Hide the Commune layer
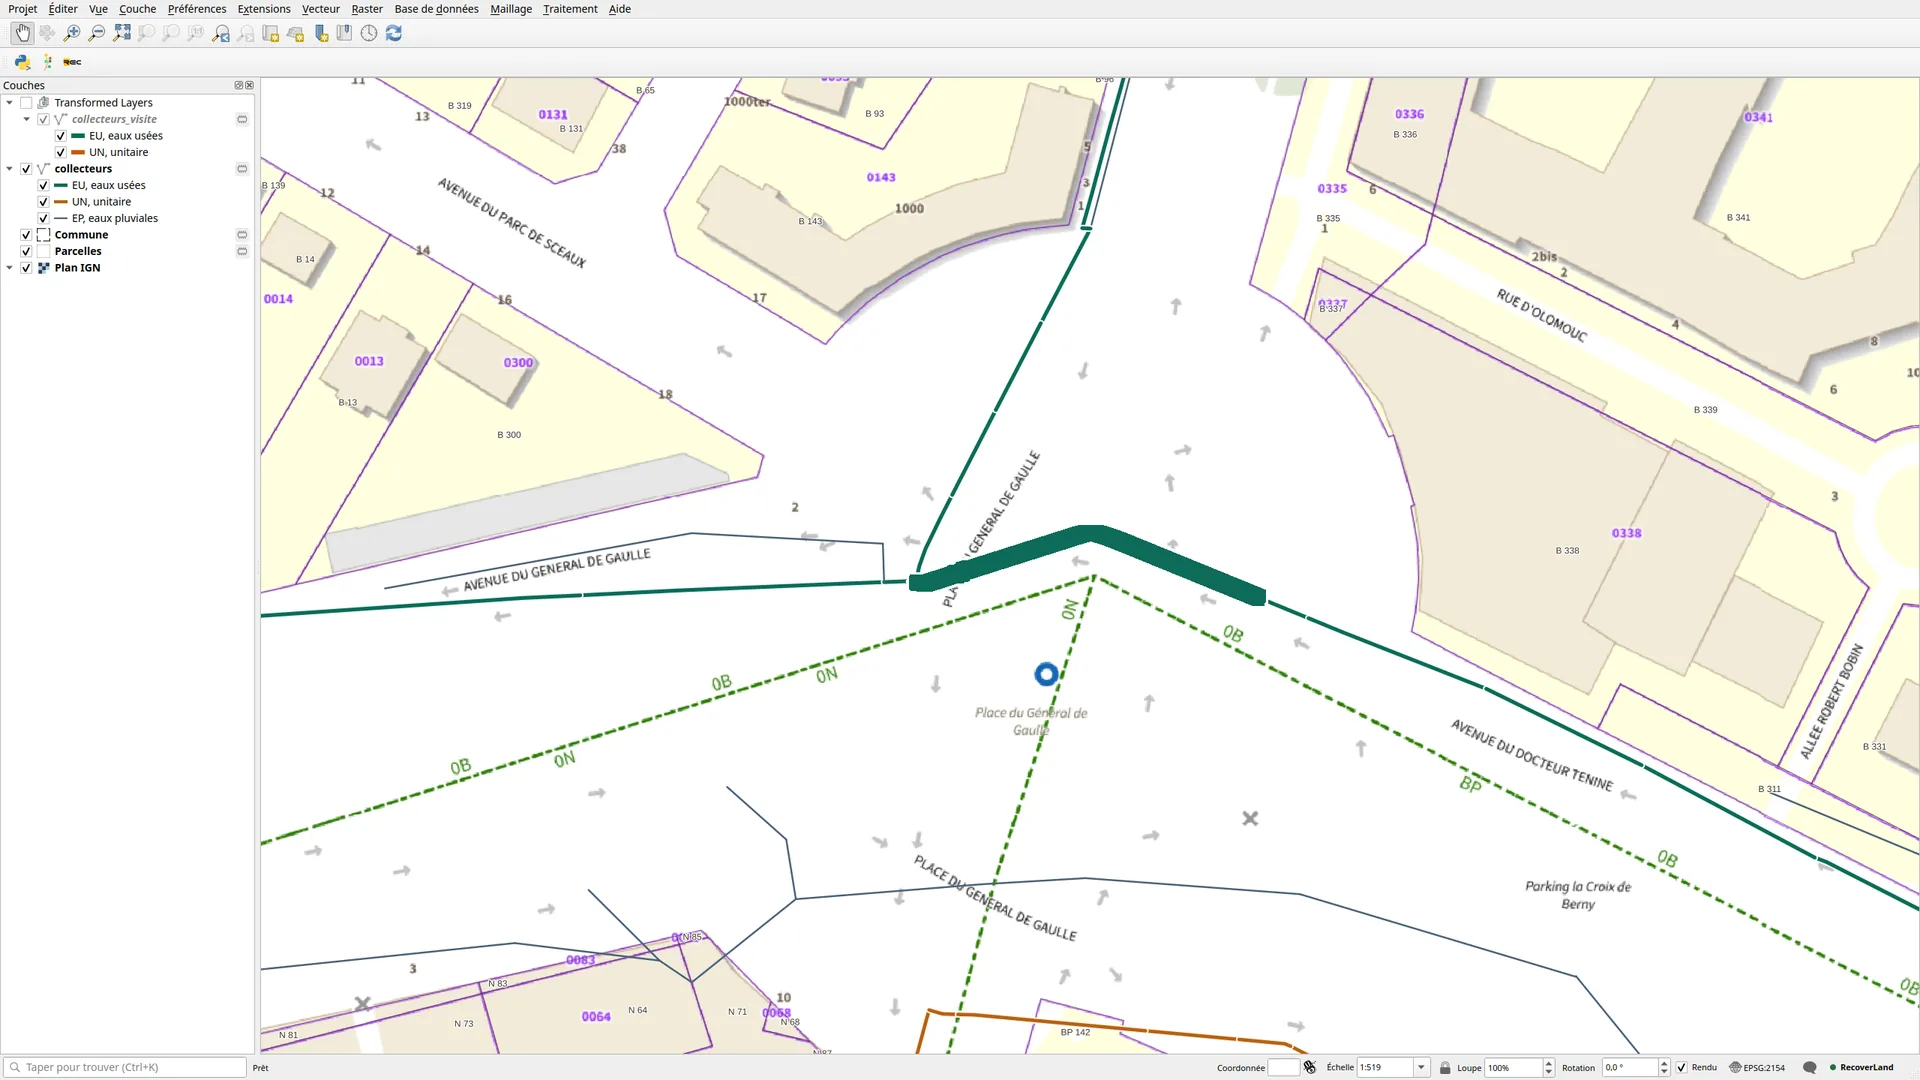This screenshot has width=1920, height=1080. pos(26,235)
